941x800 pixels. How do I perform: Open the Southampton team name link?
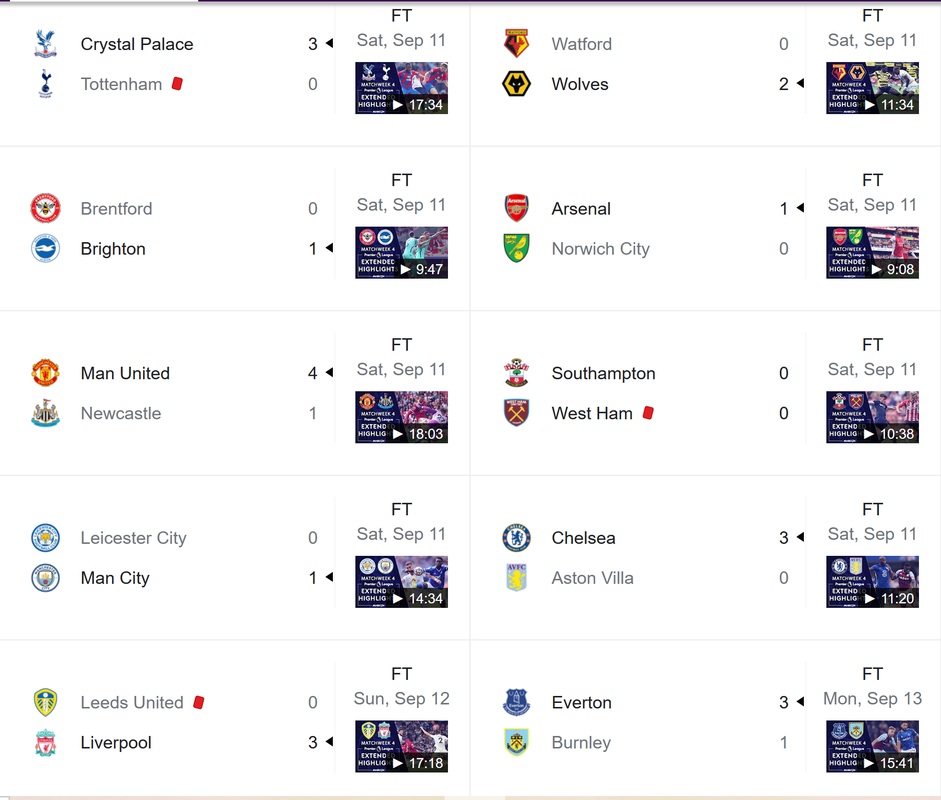603,373
